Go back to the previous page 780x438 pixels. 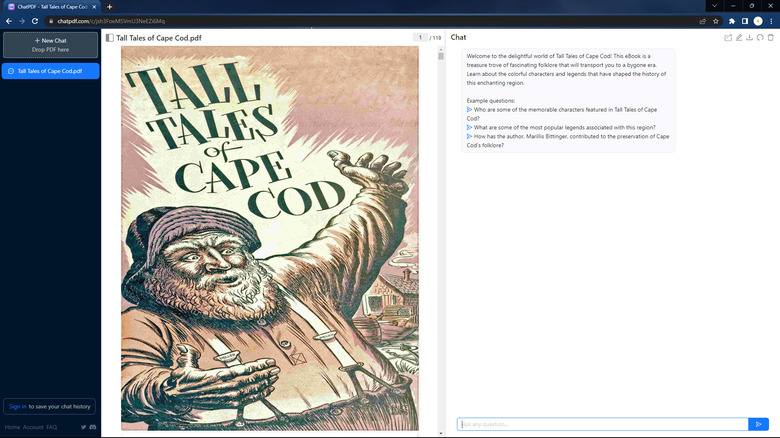(x=8, y=21)
